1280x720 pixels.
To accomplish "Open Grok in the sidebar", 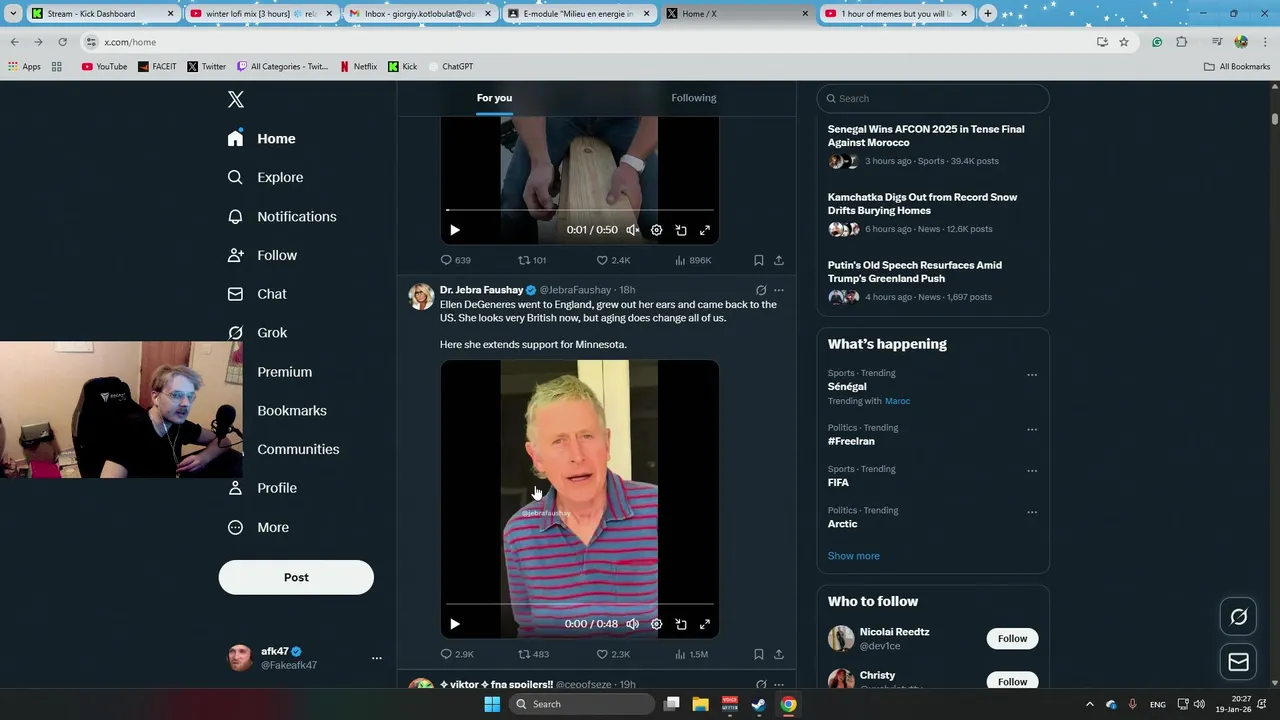I will [257, 333].
